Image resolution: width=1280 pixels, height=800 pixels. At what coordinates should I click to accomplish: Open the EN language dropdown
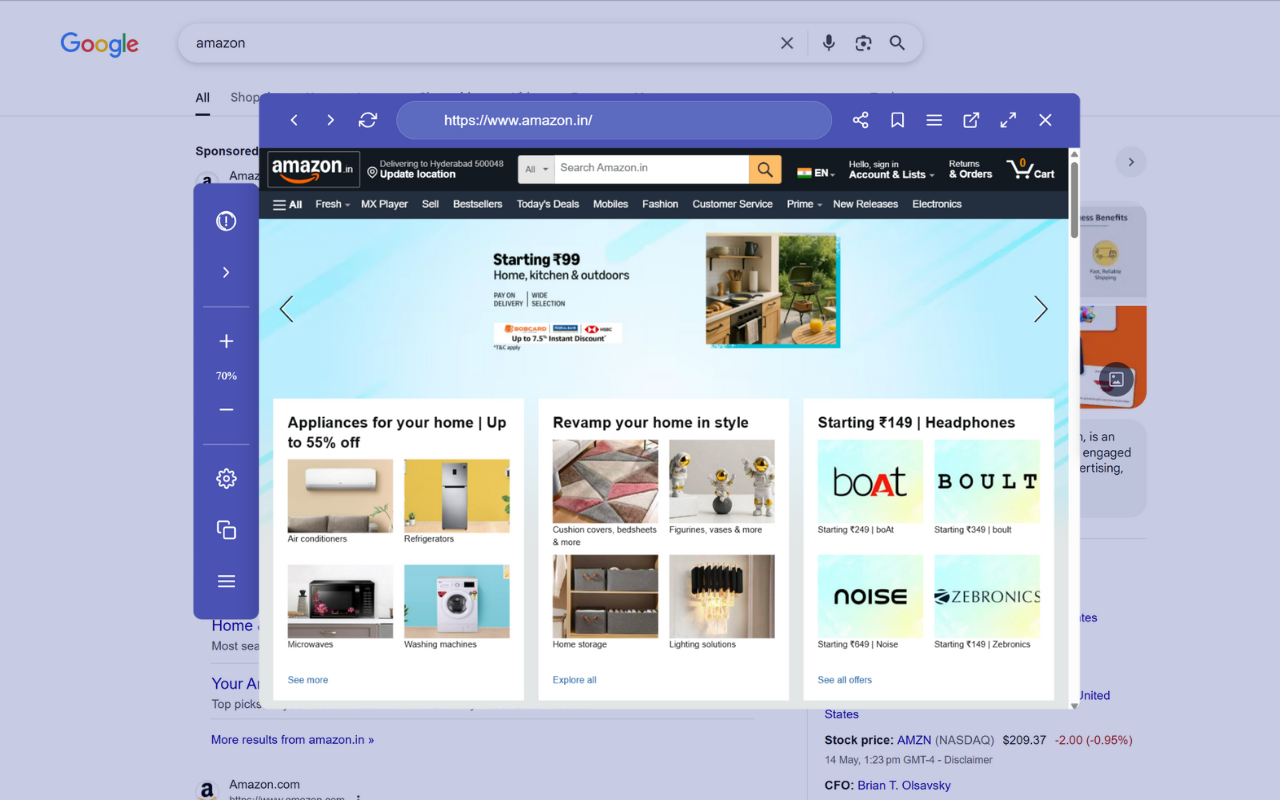tap(816, 173)
